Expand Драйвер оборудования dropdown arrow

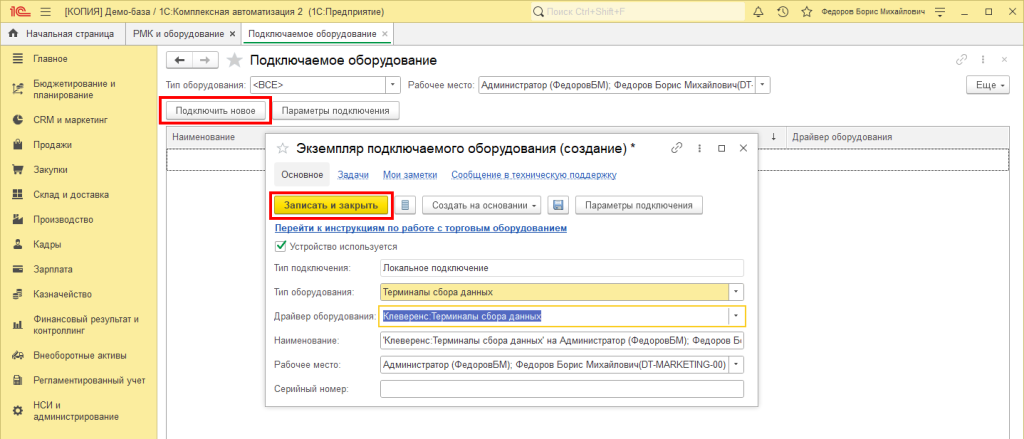[737, 316]
